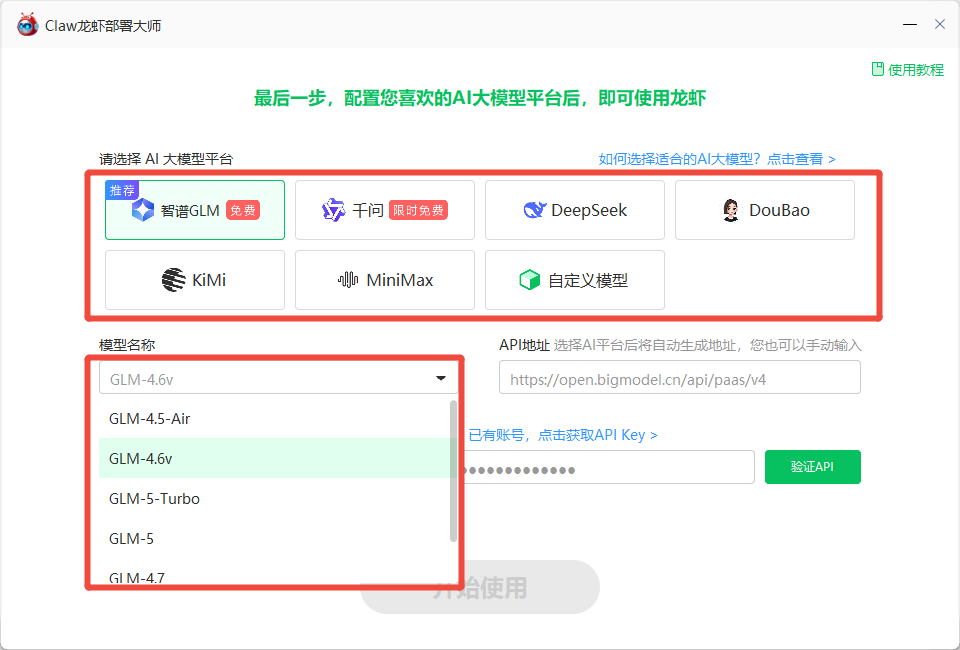Click the 开始使用 button

point(480,587)
